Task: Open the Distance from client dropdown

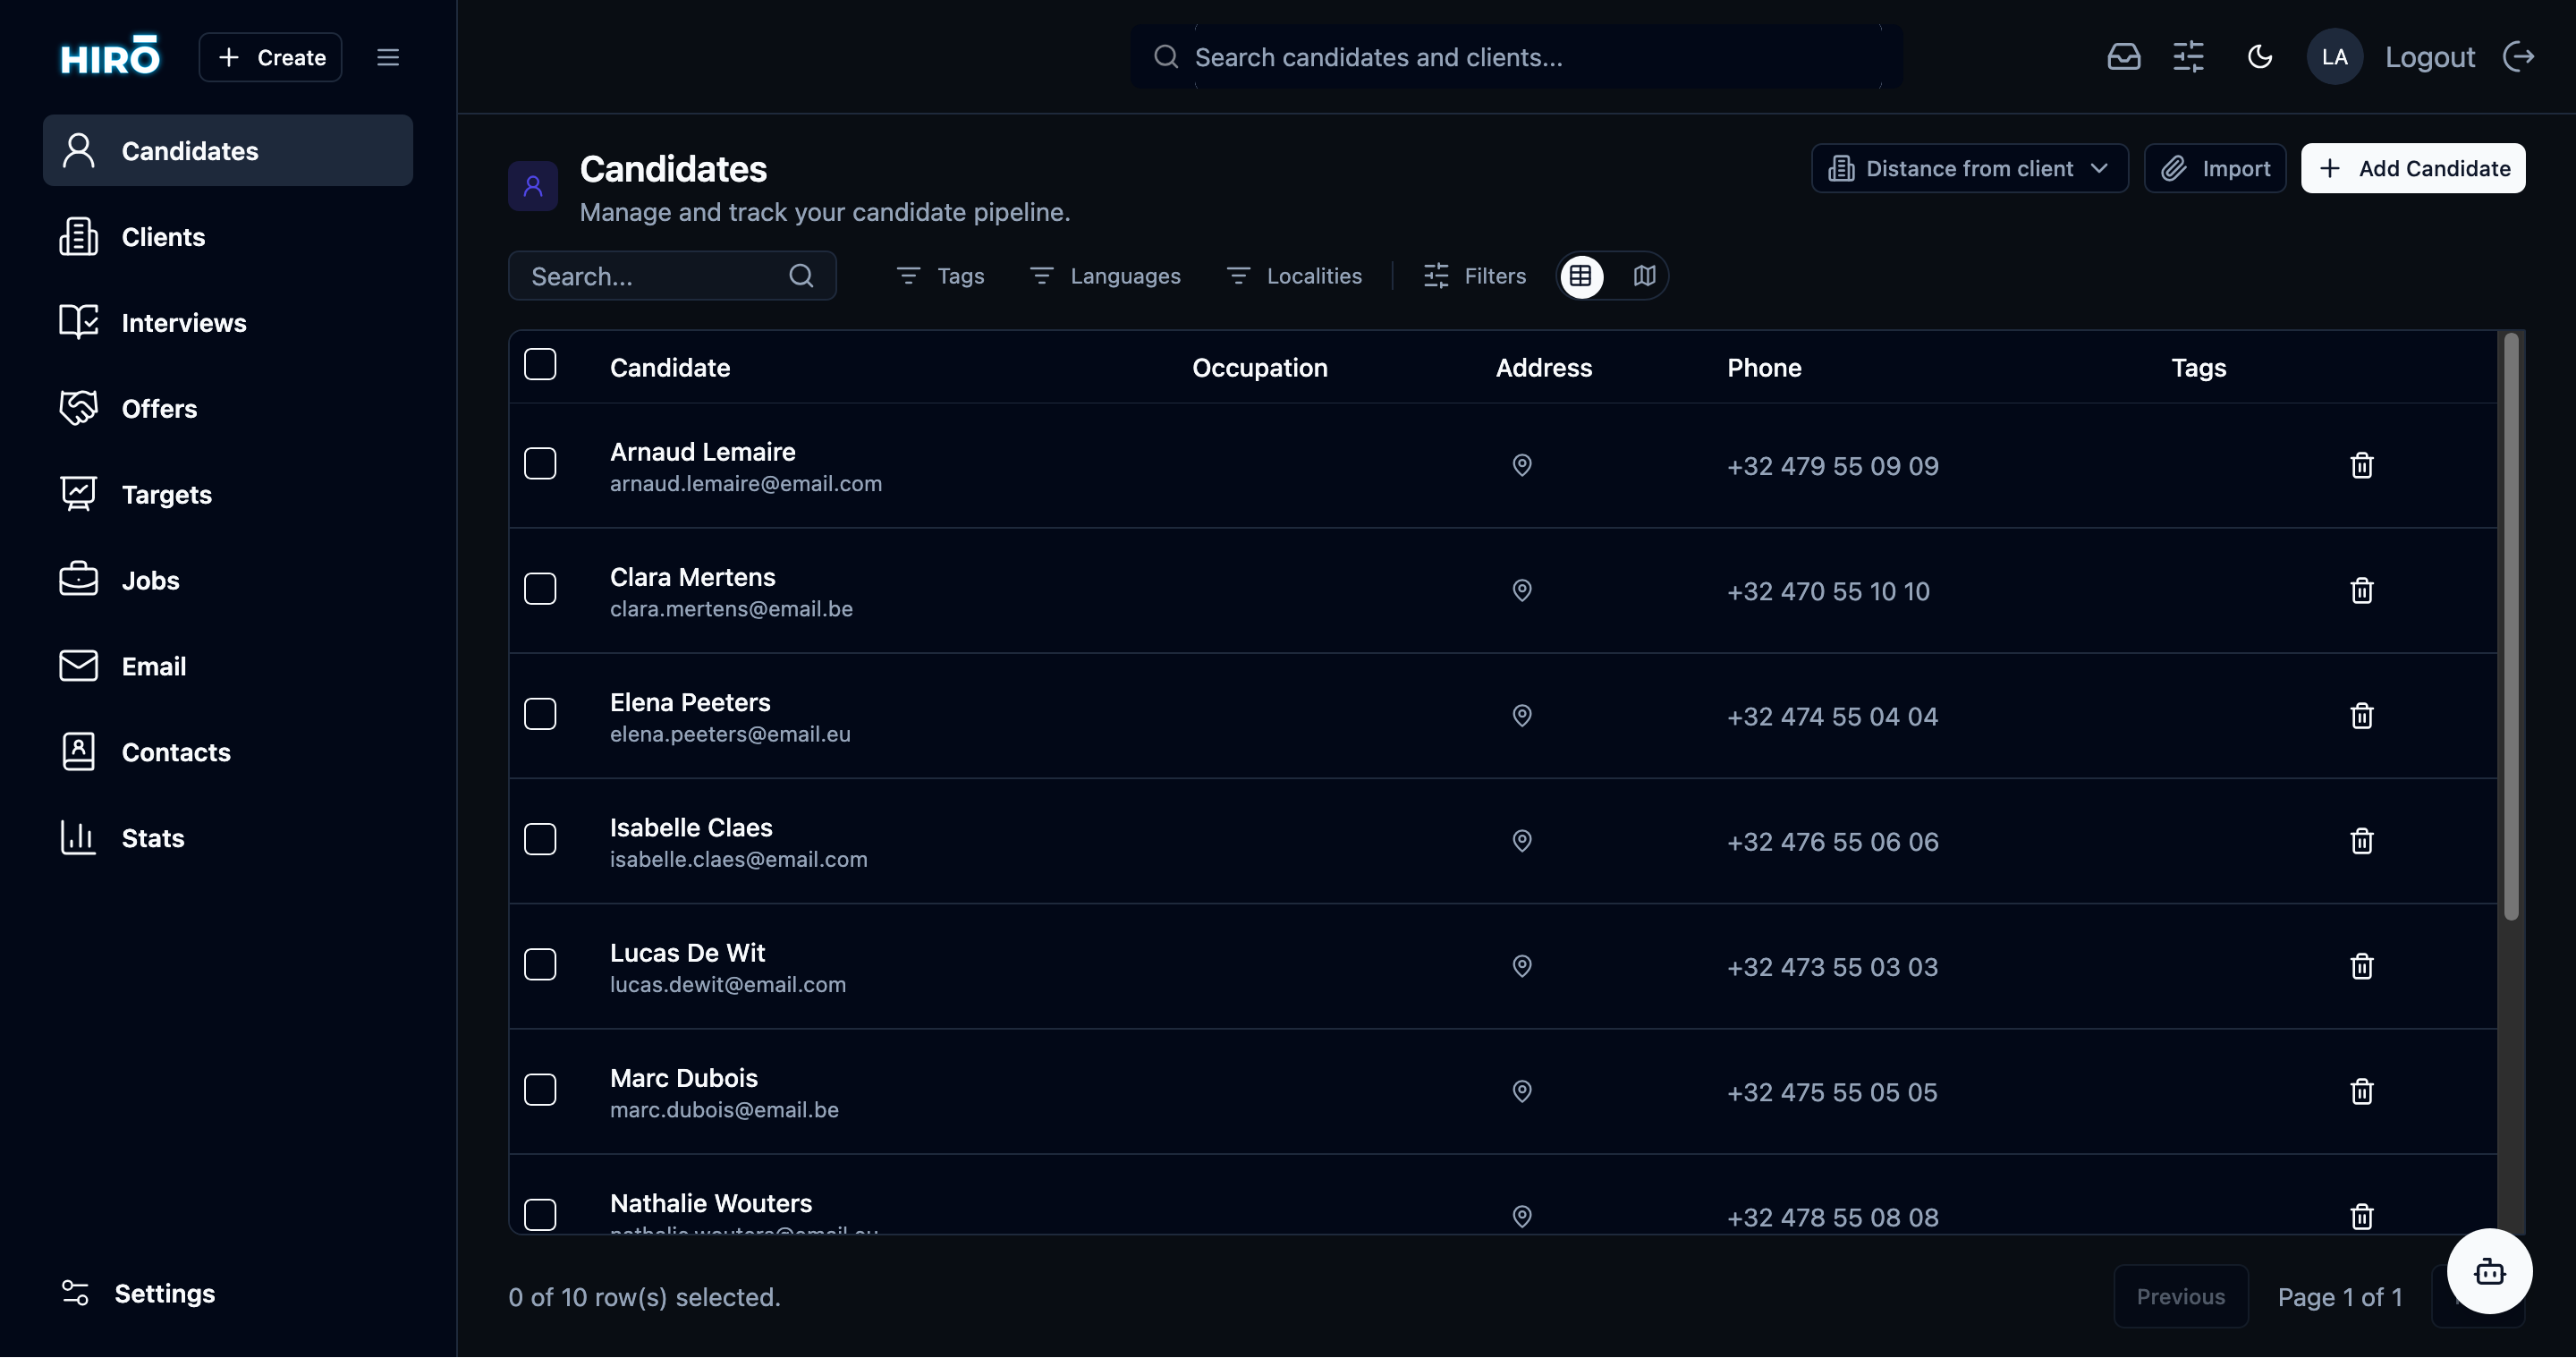Action: (x=1968, y=168)
